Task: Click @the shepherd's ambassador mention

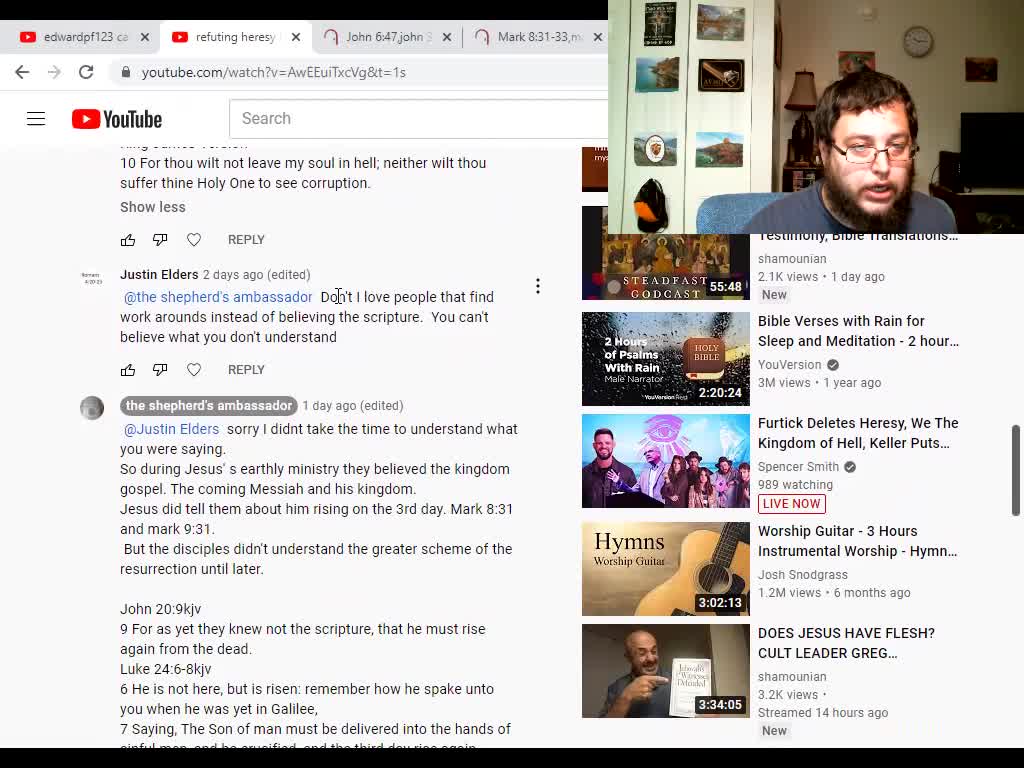Action: pos(218,297)
